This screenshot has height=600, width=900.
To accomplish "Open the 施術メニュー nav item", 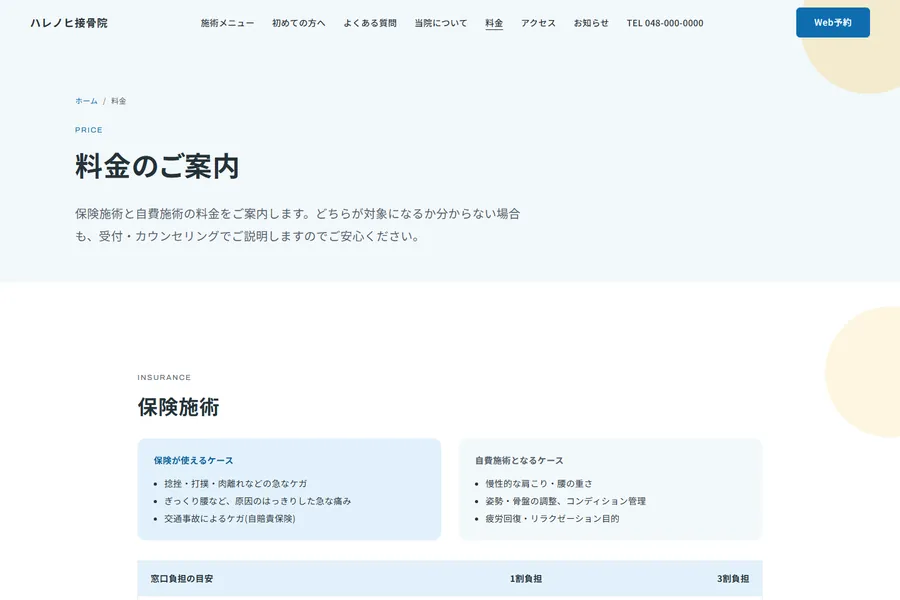I will point(227,23).
